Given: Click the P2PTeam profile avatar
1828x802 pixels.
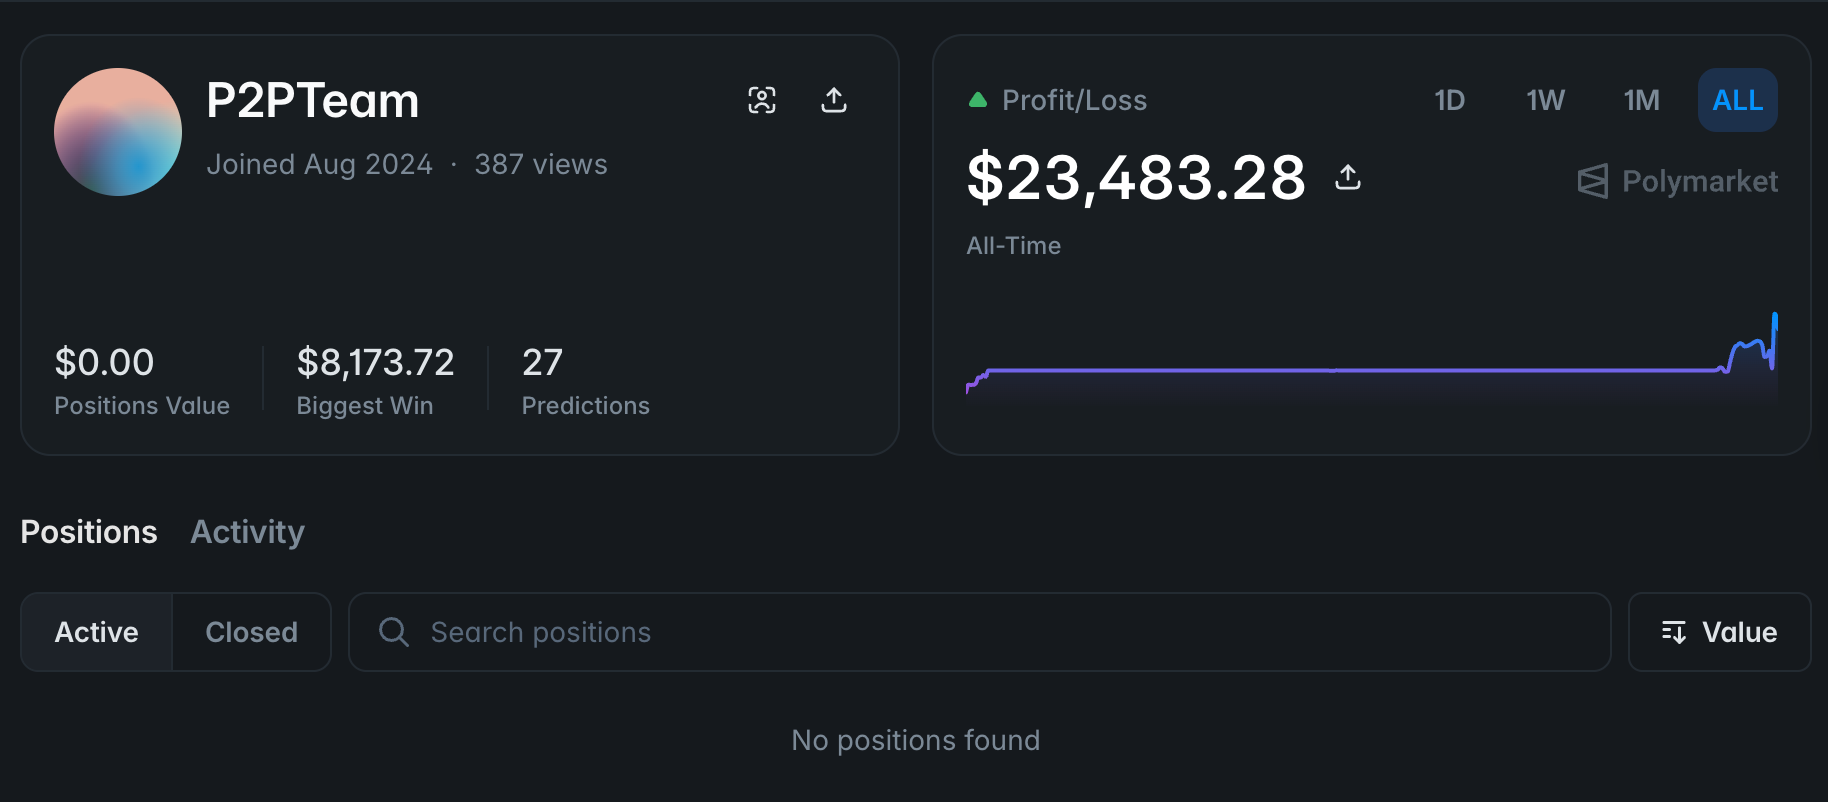Looking at the screenshot, I should coord(117,131).
